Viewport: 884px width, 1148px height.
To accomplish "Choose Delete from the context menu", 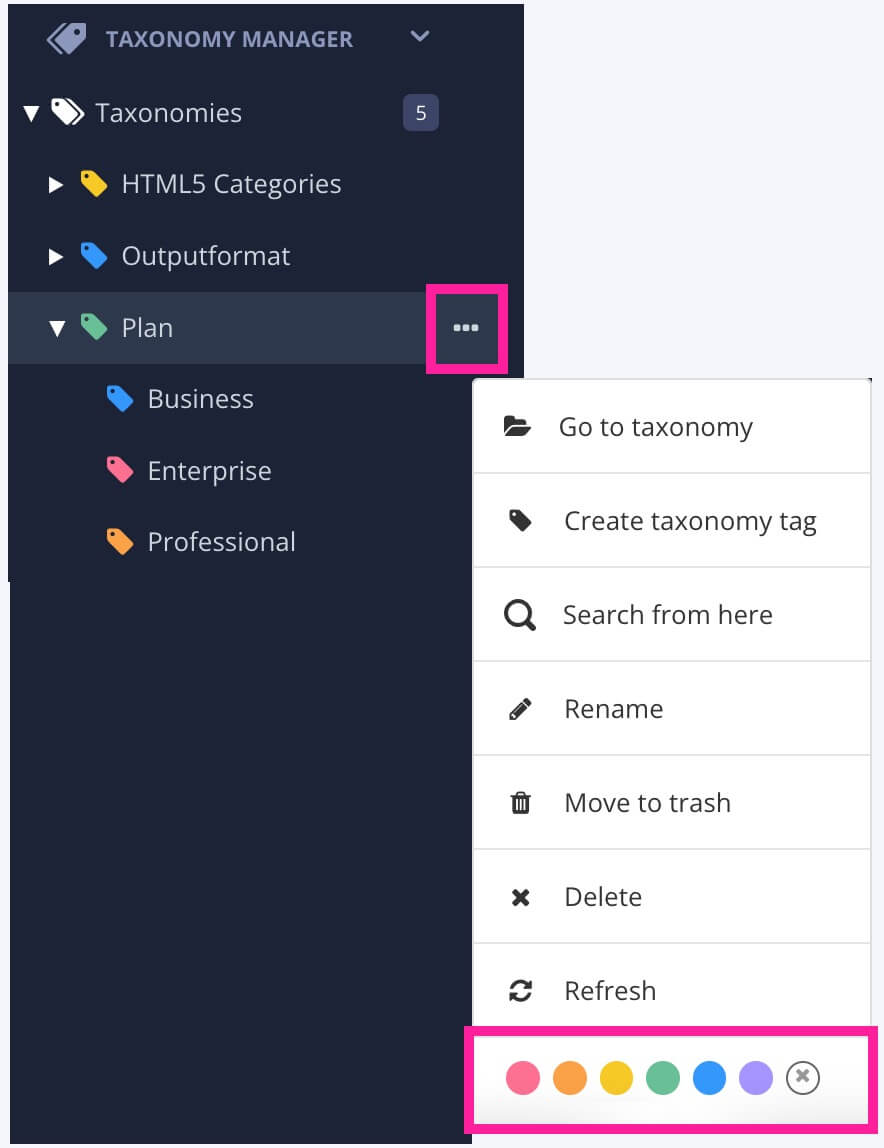I will (602, 896).
